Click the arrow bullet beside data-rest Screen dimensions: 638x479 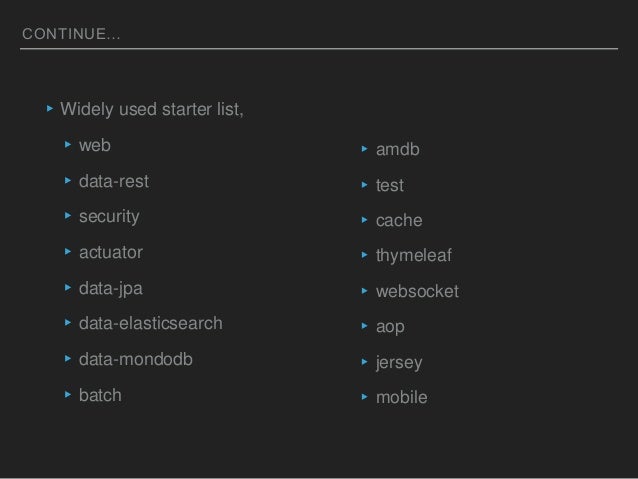pyautogui.click(x=68, y=180)
